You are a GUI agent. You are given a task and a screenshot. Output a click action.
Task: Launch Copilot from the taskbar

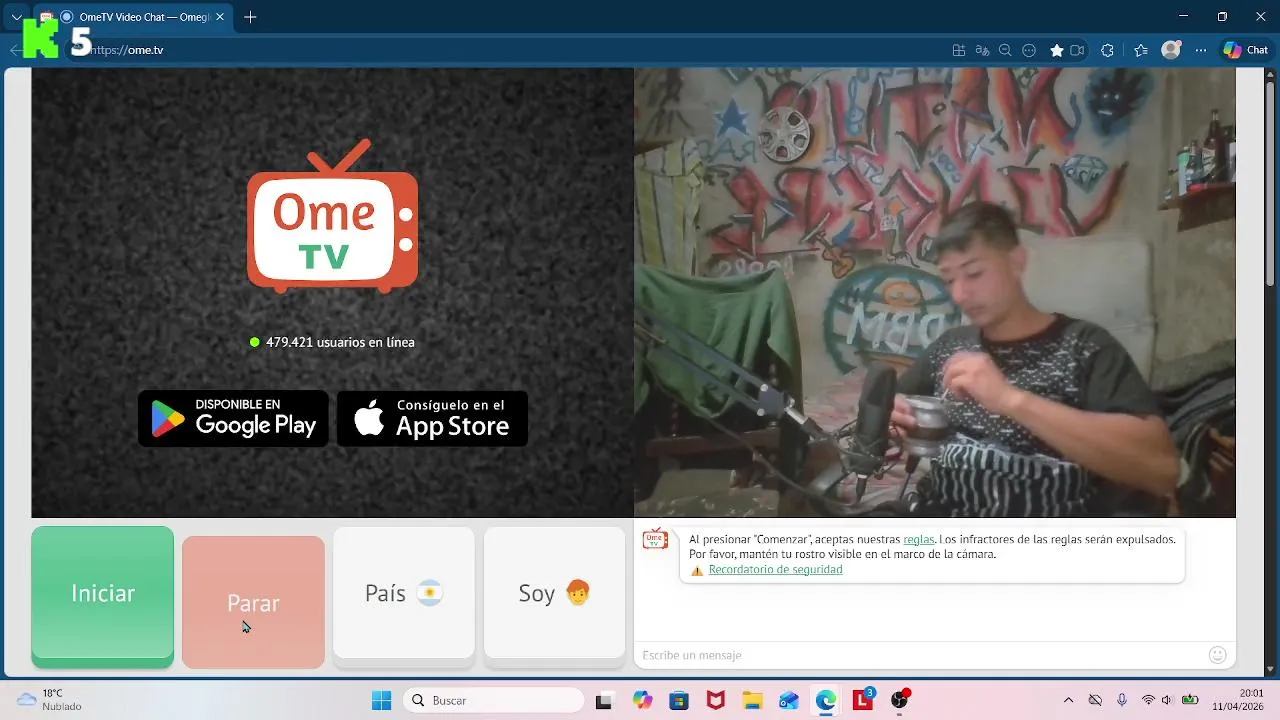click(642, 701)
